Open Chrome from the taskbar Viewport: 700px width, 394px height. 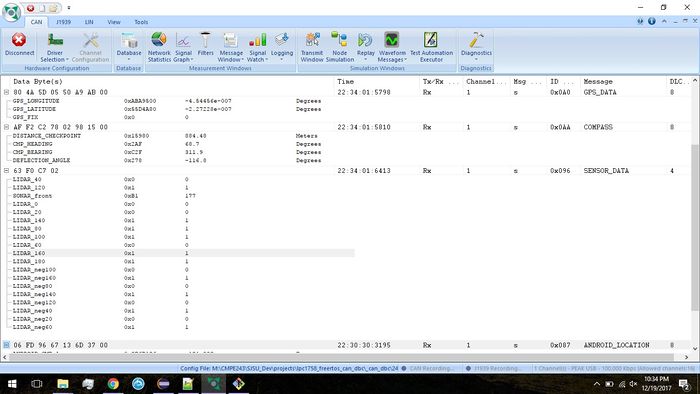113,384
